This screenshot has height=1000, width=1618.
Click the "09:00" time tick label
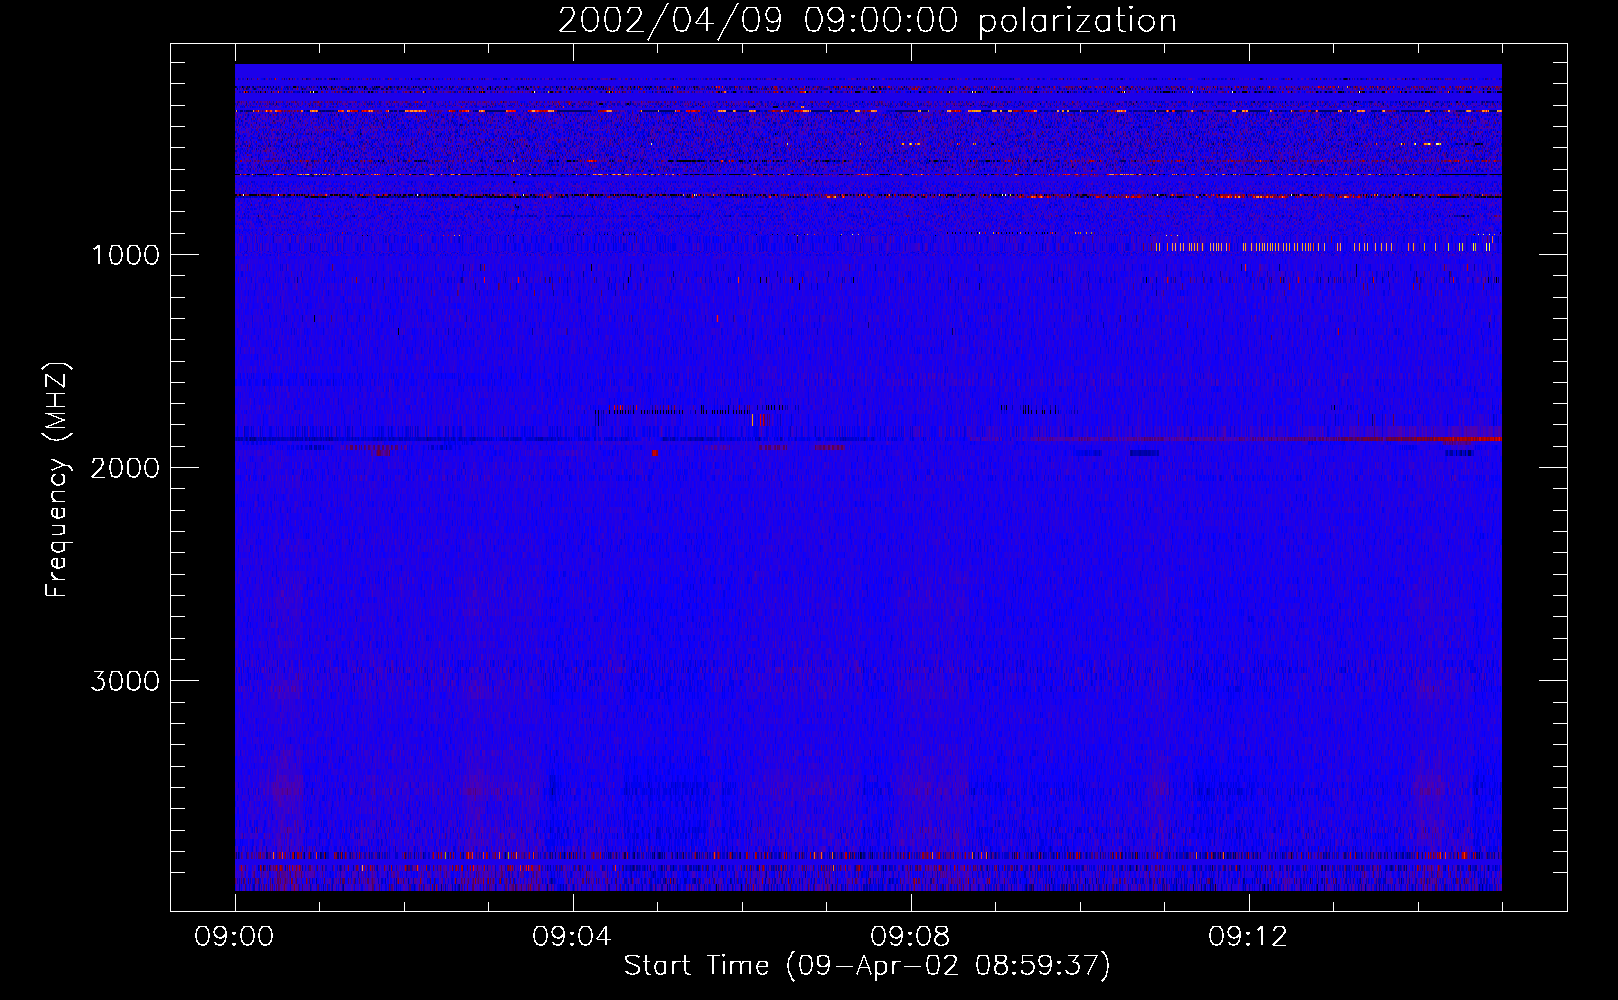tap(234, 937)
